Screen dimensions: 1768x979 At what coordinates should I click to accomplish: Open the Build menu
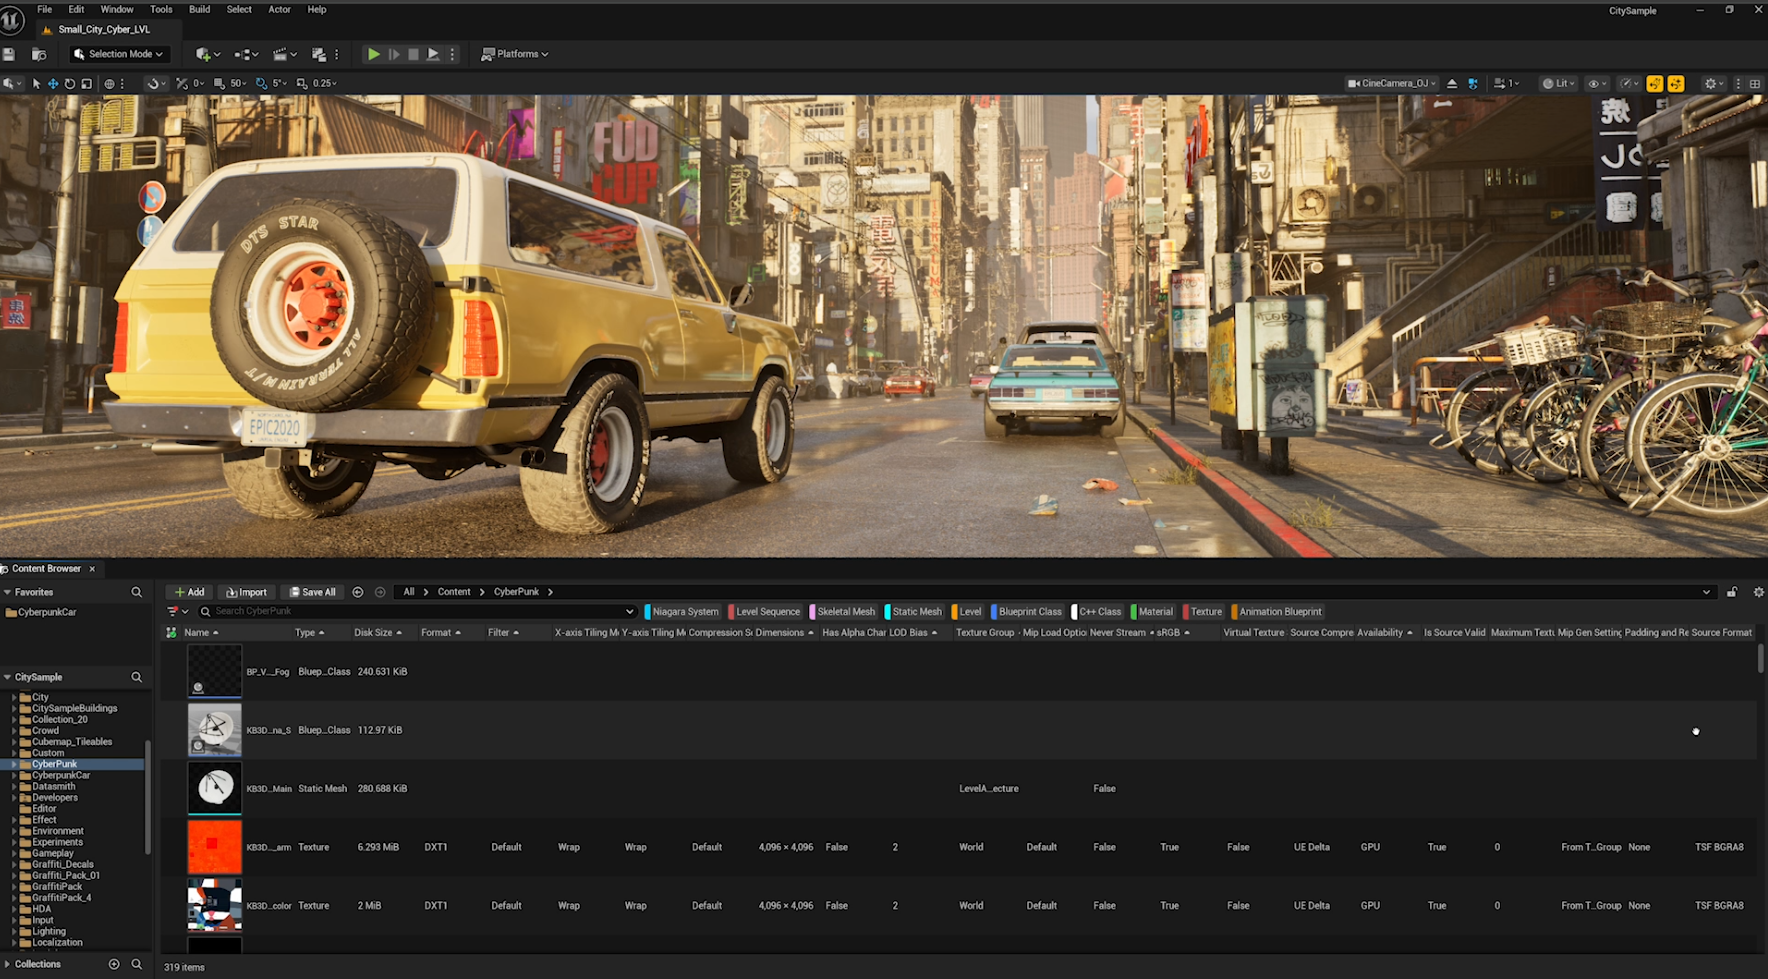199,9
